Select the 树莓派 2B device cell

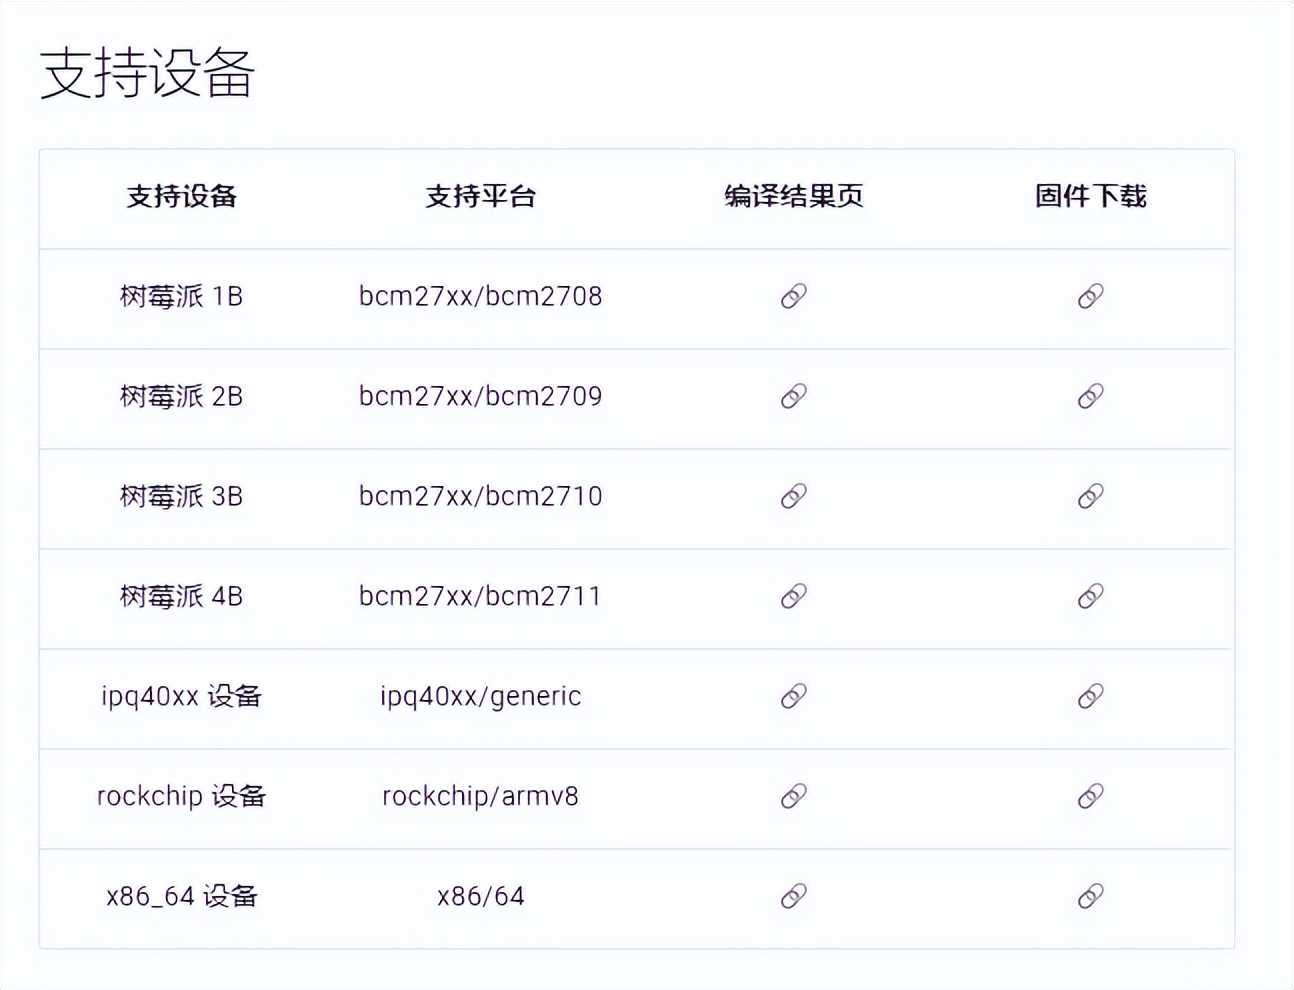181,396
